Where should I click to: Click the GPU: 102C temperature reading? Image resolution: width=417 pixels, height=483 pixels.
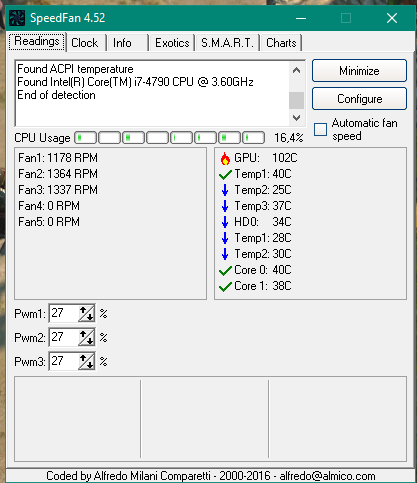coord(266,158)
